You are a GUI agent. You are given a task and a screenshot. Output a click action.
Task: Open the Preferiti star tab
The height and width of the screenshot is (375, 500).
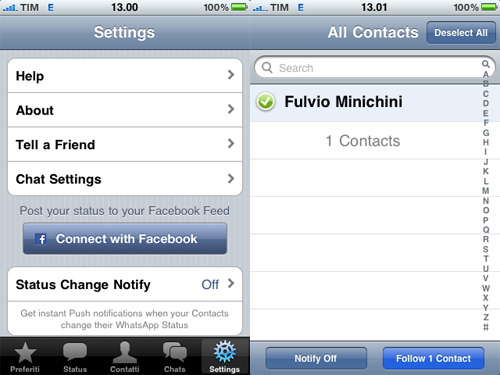tap(25, 357)
